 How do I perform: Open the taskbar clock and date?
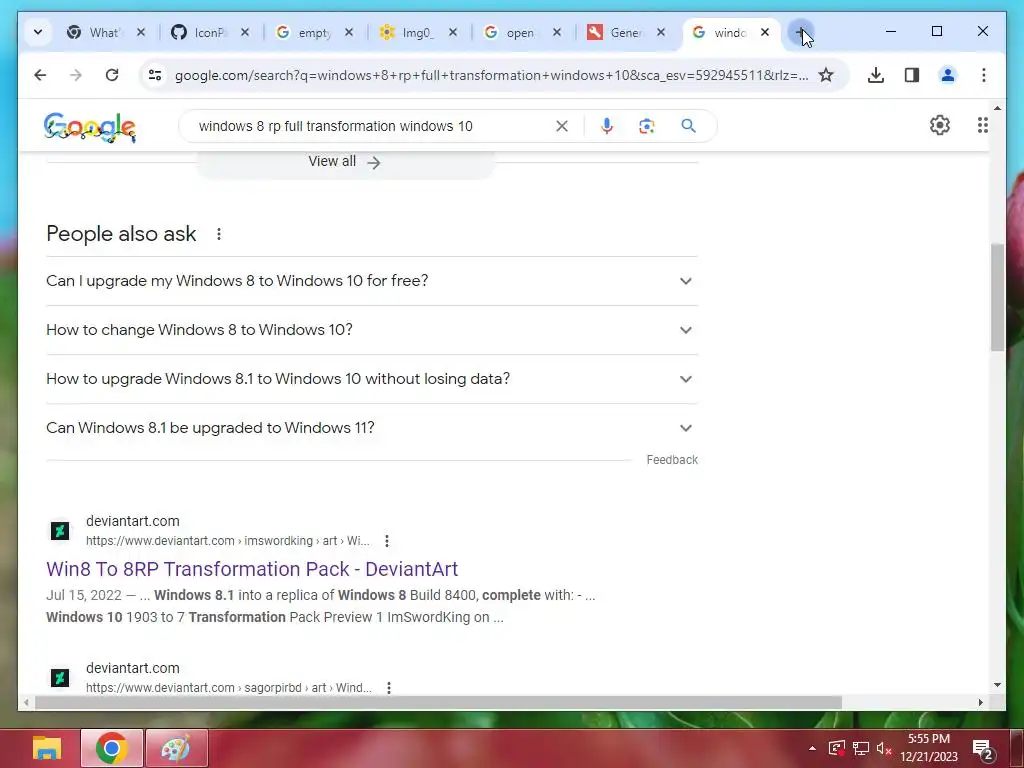(929, 748)
